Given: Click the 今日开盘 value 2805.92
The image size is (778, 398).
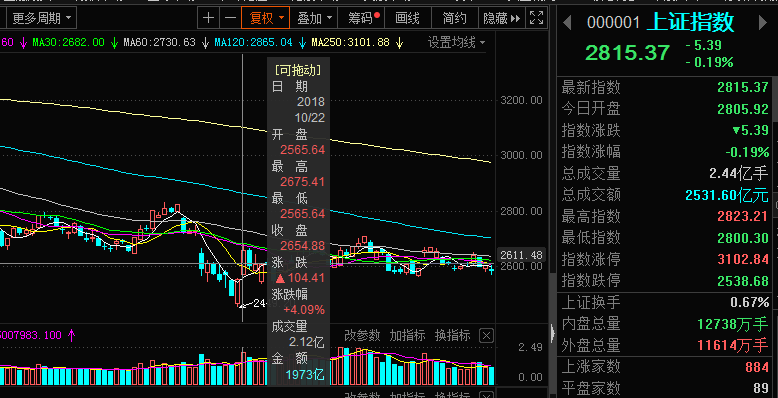Looking at the screenshot, I should coord(743,109).
